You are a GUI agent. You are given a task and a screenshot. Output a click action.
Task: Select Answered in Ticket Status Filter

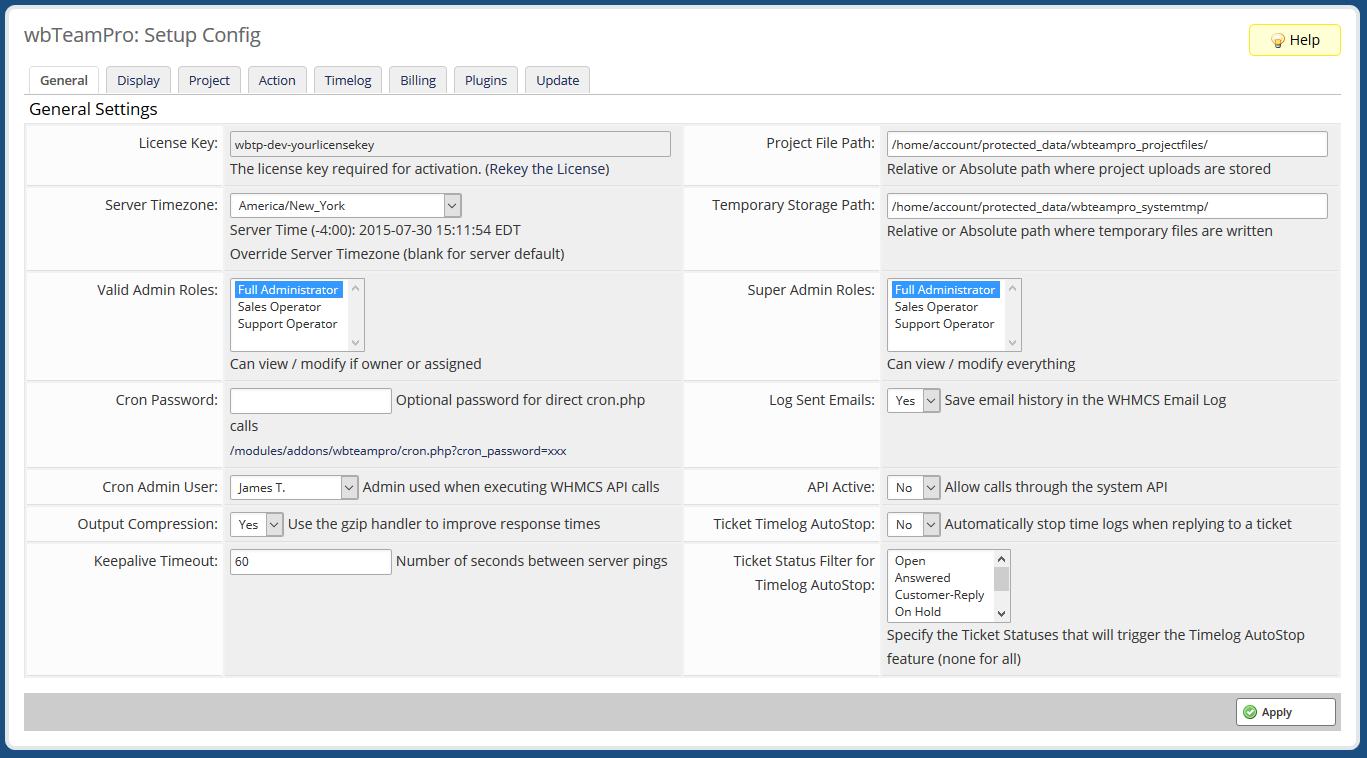click(925, 577)
